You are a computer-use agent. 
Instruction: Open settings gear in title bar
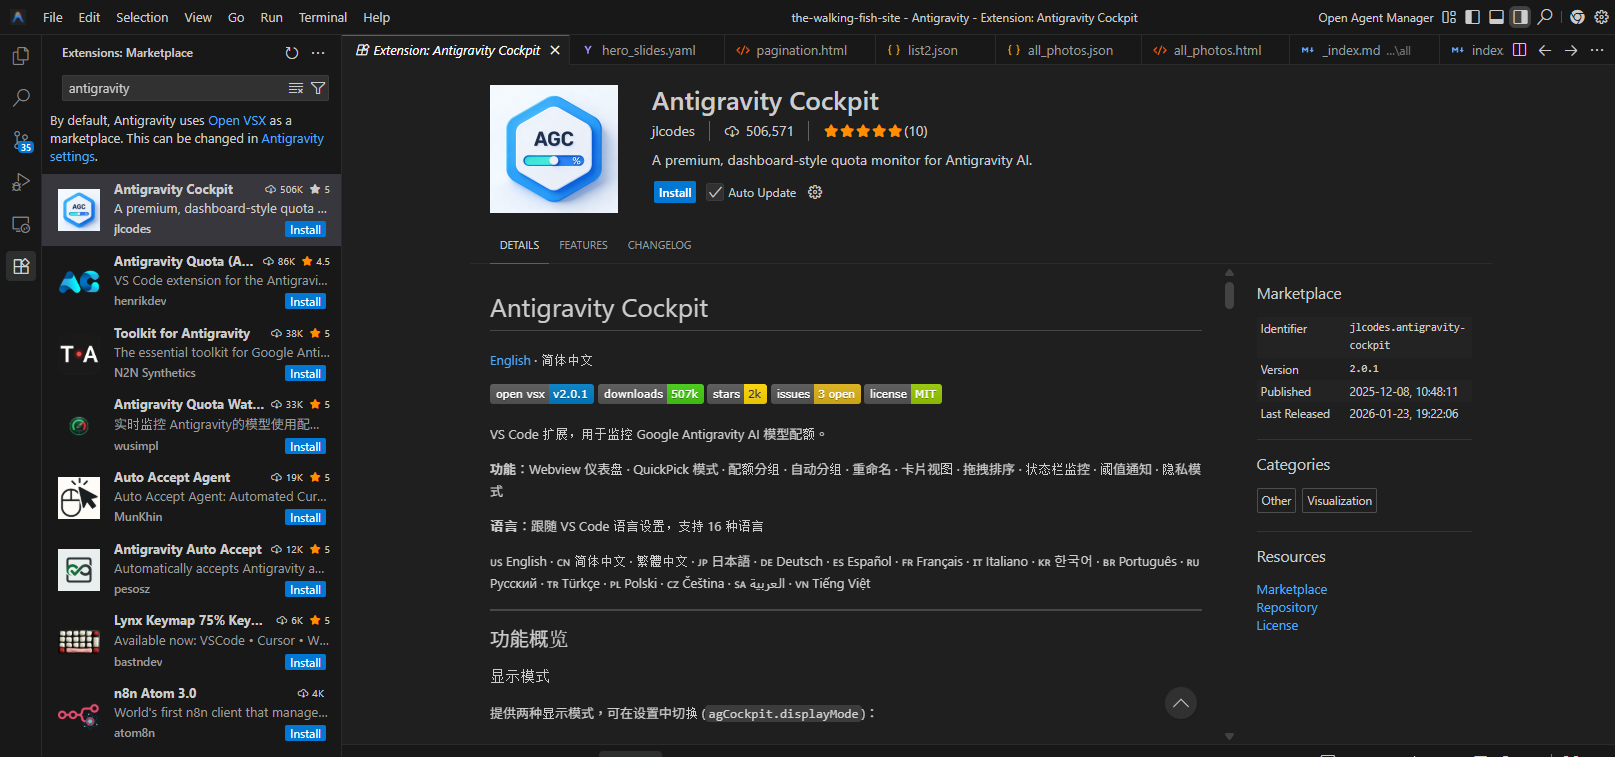point(1602,17)
